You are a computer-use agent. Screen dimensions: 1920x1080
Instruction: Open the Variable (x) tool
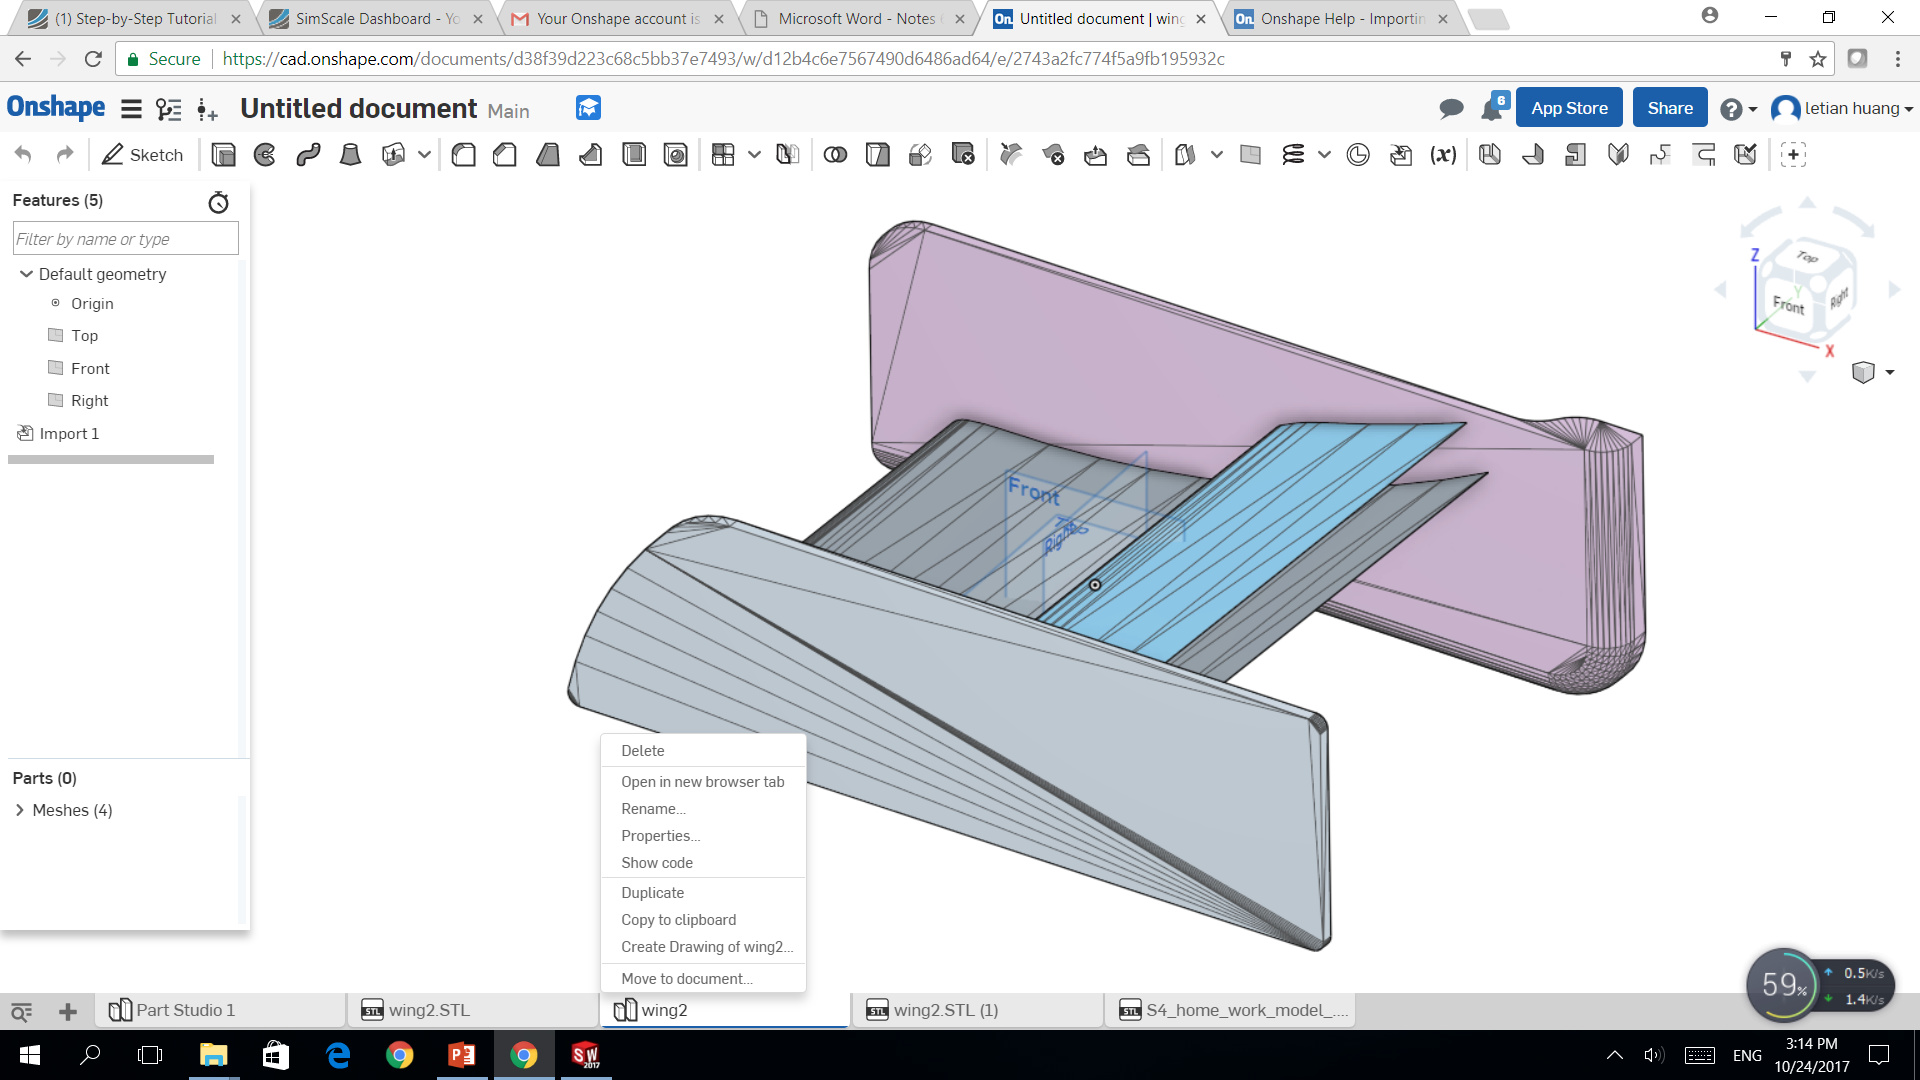pyautogui.click(x=1442, y=155)
